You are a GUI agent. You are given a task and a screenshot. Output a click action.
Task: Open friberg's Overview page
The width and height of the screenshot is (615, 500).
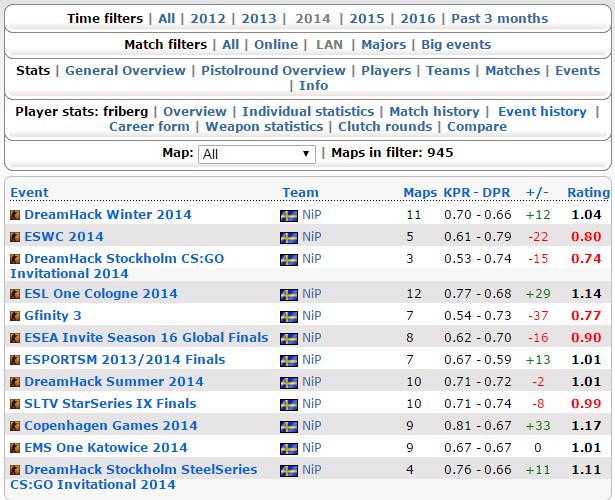(195, 111)
